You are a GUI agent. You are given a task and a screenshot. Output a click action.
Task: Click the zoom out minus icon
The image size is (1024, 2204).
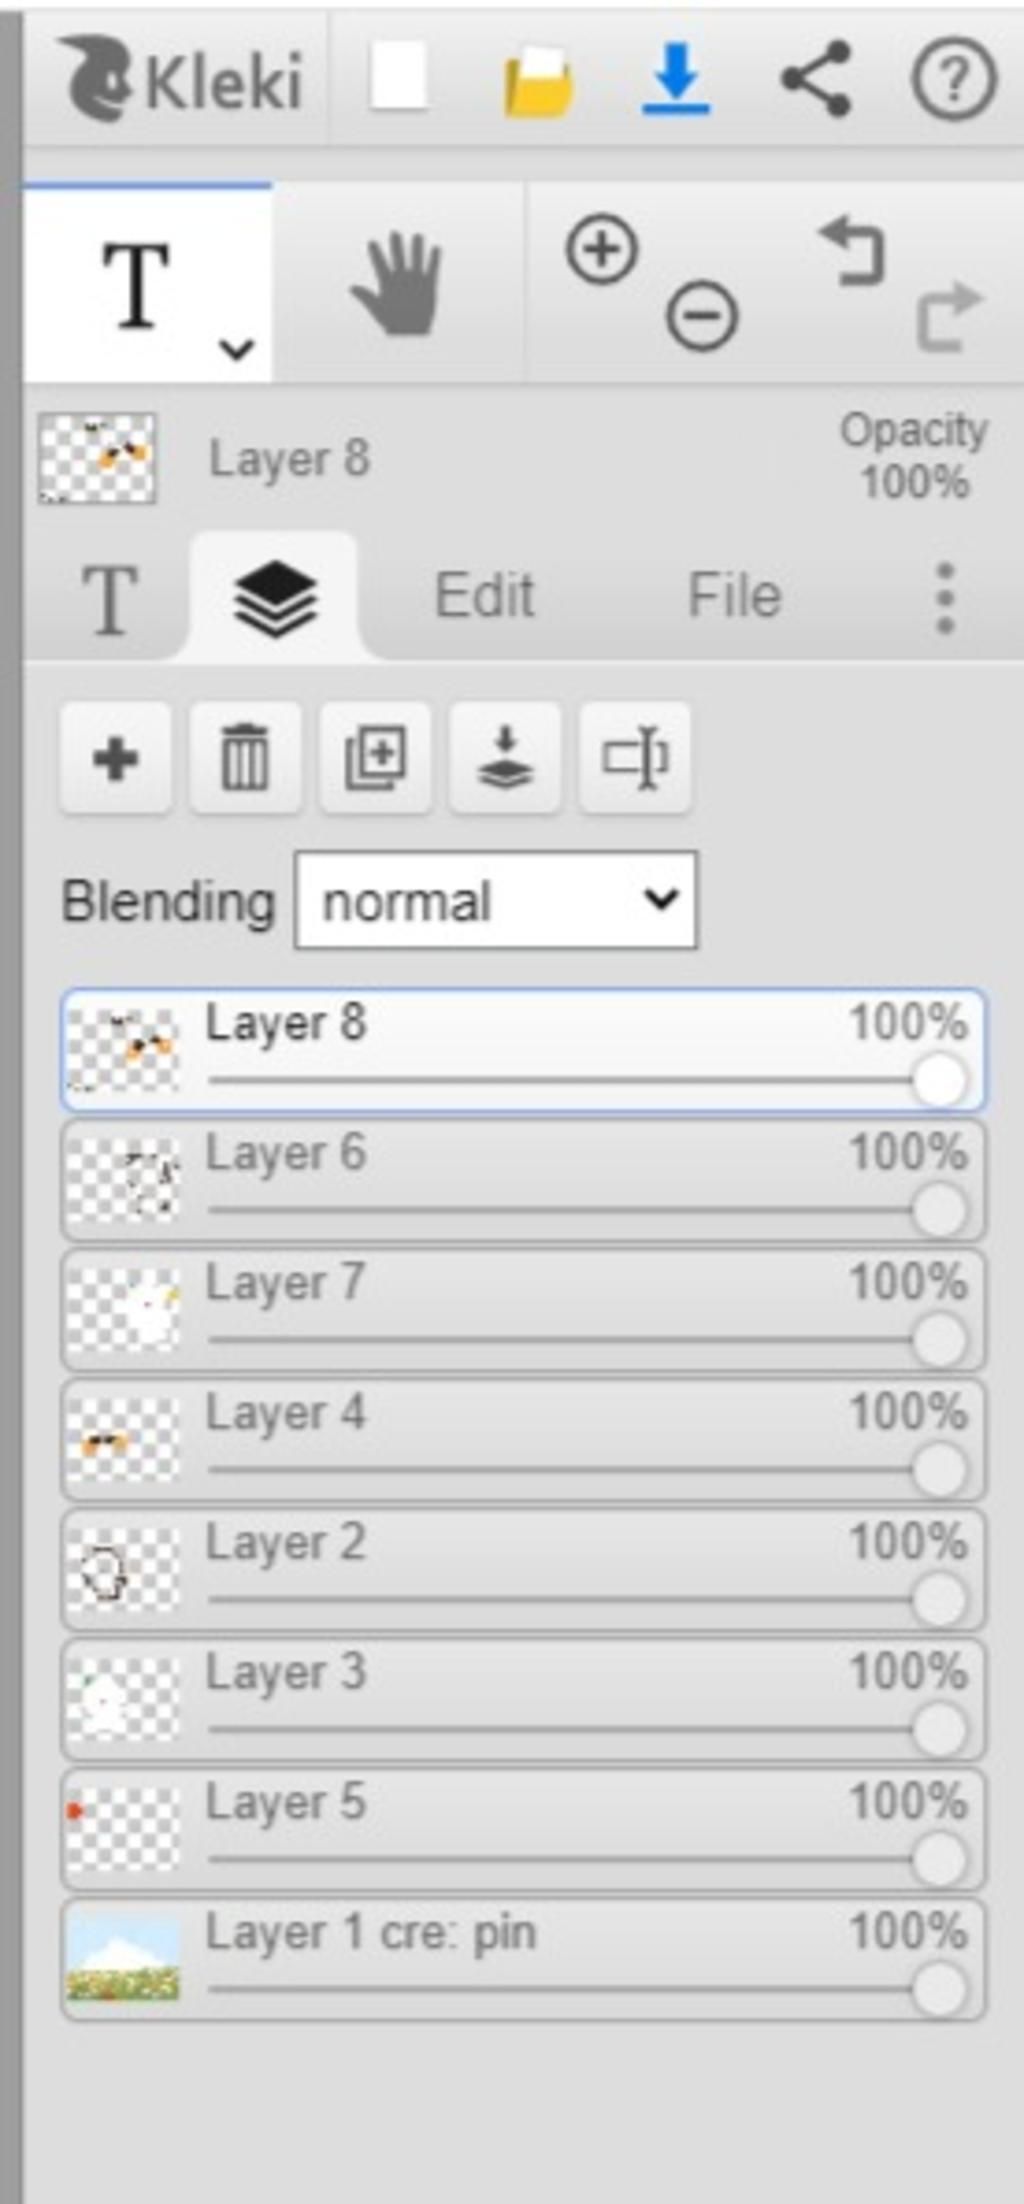[702, 316]
